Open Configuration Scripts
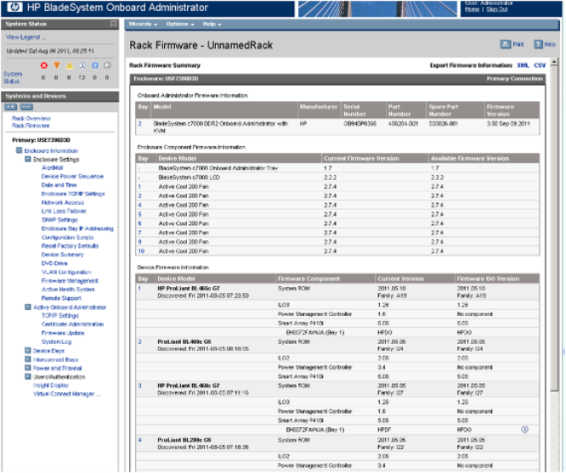Viewport: 566px width, 473px height. point(67,237)
